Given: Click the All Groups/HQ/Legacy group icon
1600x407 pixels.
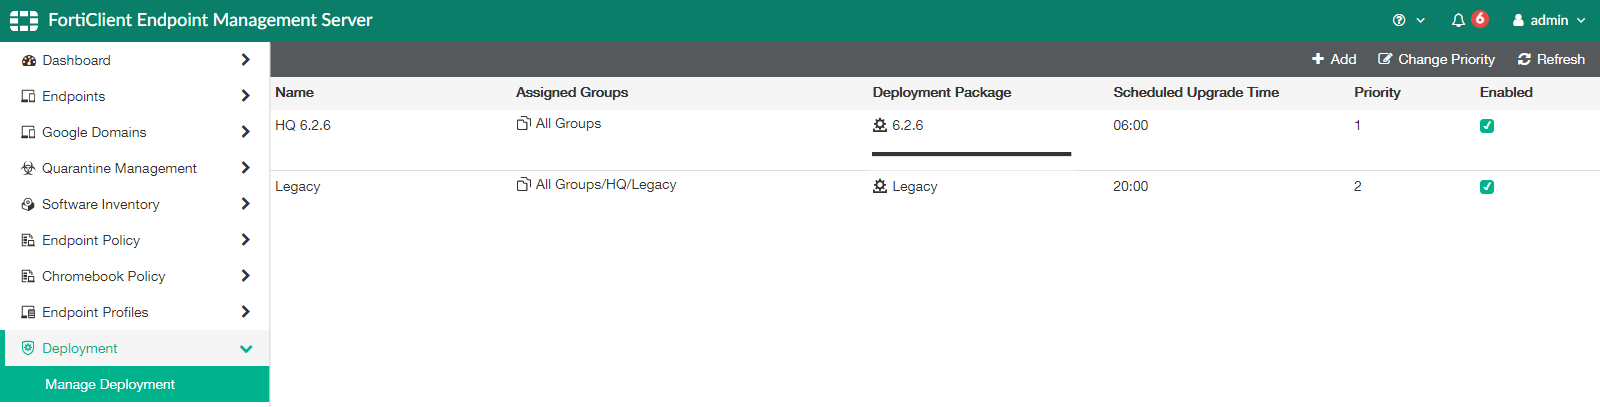Looking at the screenshot, I should point(523,184).
